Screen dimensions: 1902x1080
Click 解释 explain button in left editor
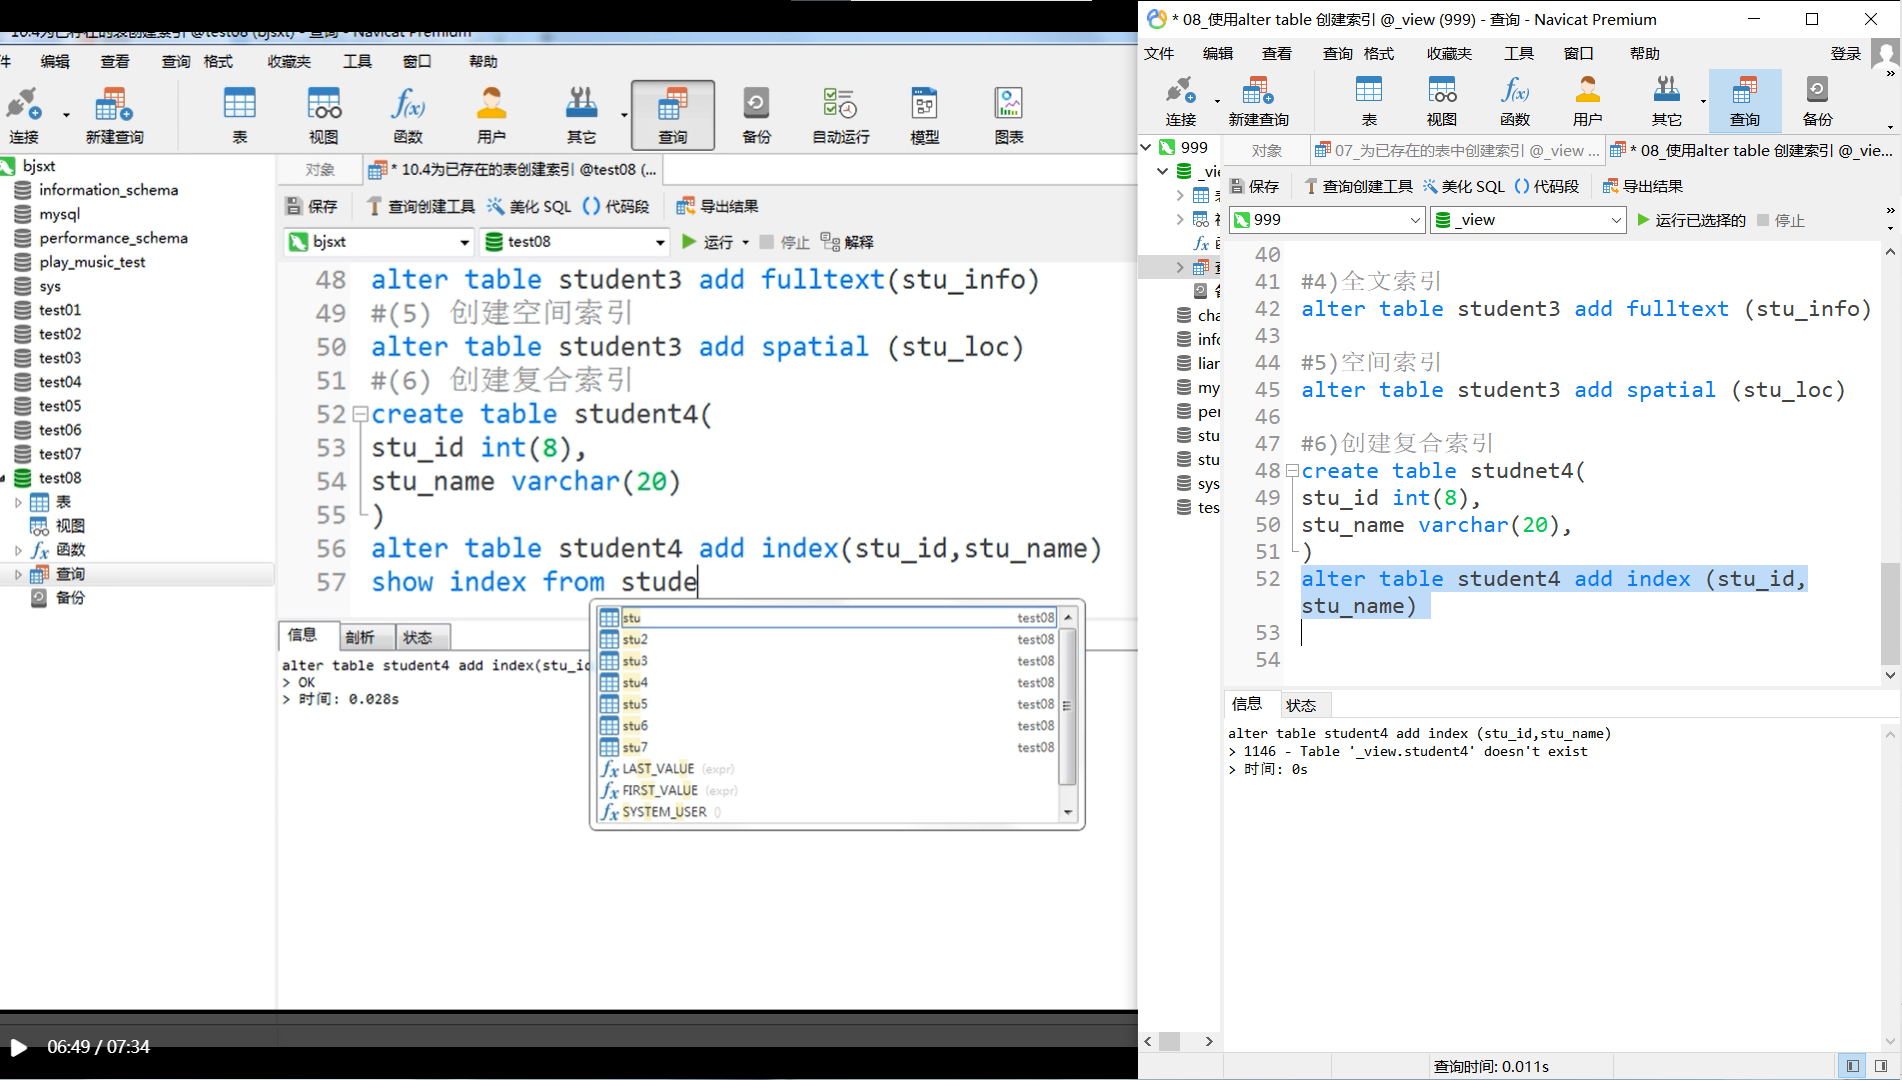(847, 242)
